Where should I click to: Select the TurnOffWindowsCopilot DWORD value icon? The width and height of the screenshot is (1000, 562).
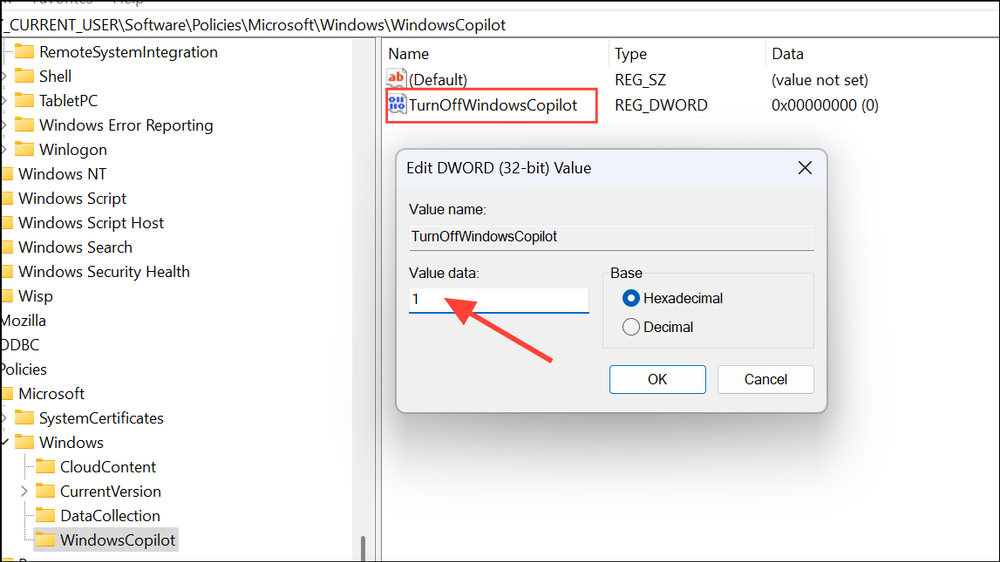click(397, 105)
